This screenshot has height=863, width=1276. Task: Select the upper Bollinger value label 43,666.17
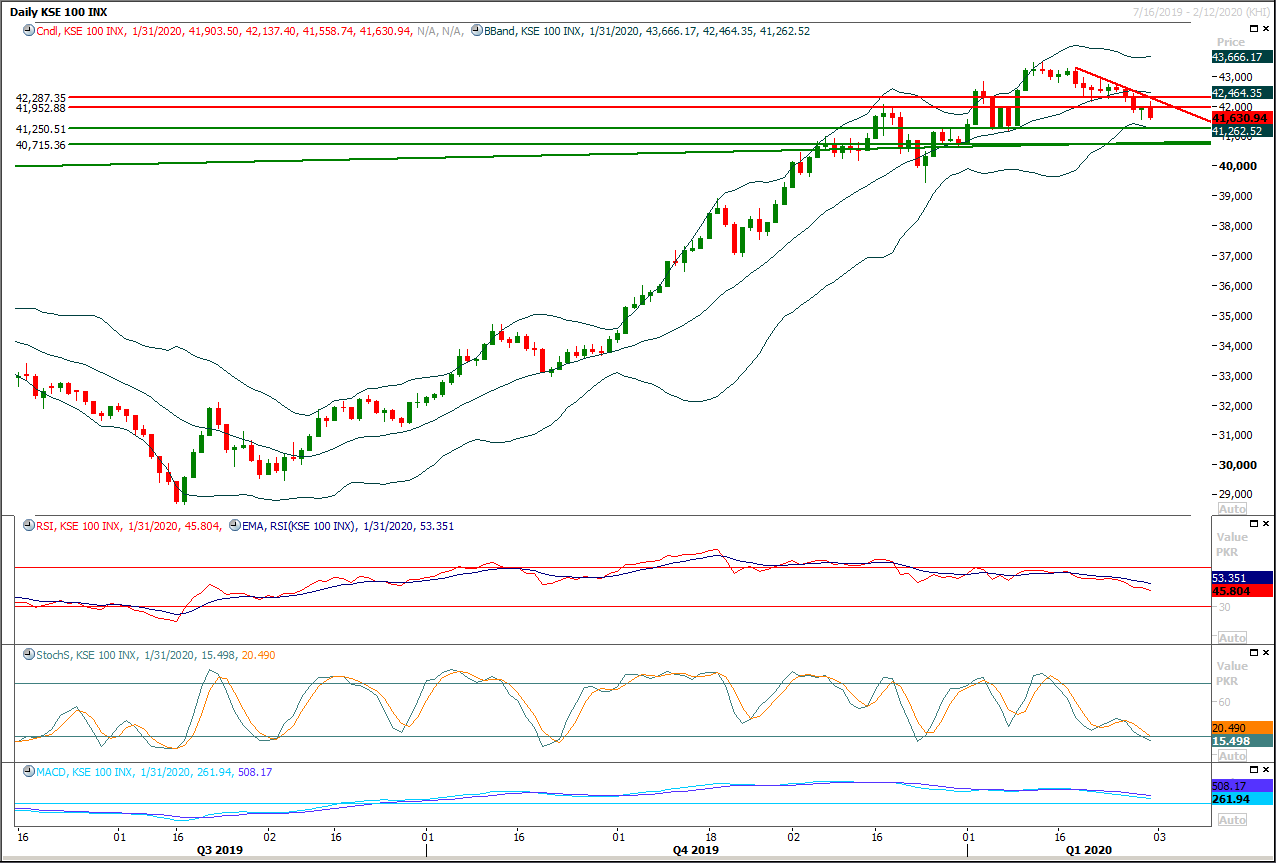tap(1240, 57)
